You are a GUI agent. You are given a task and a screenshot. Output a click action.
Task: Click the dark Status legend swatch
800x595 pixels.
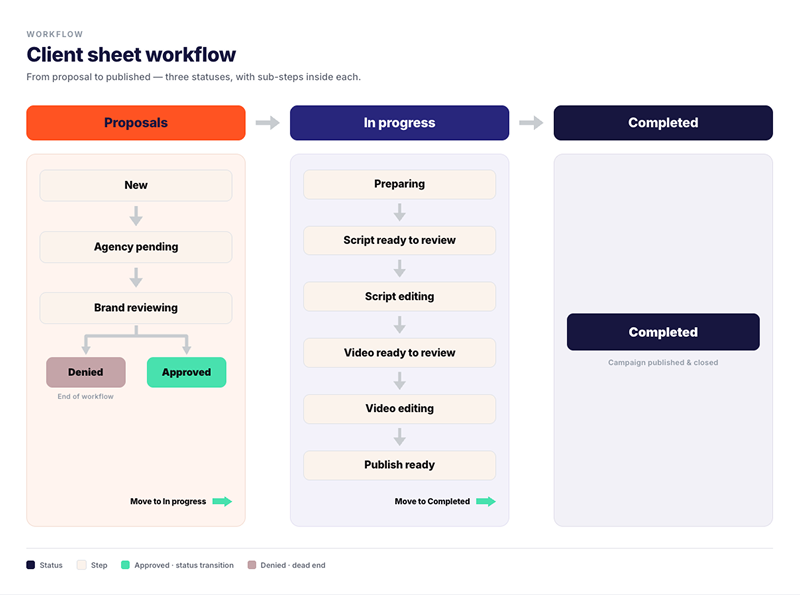(x=31, y=565)
